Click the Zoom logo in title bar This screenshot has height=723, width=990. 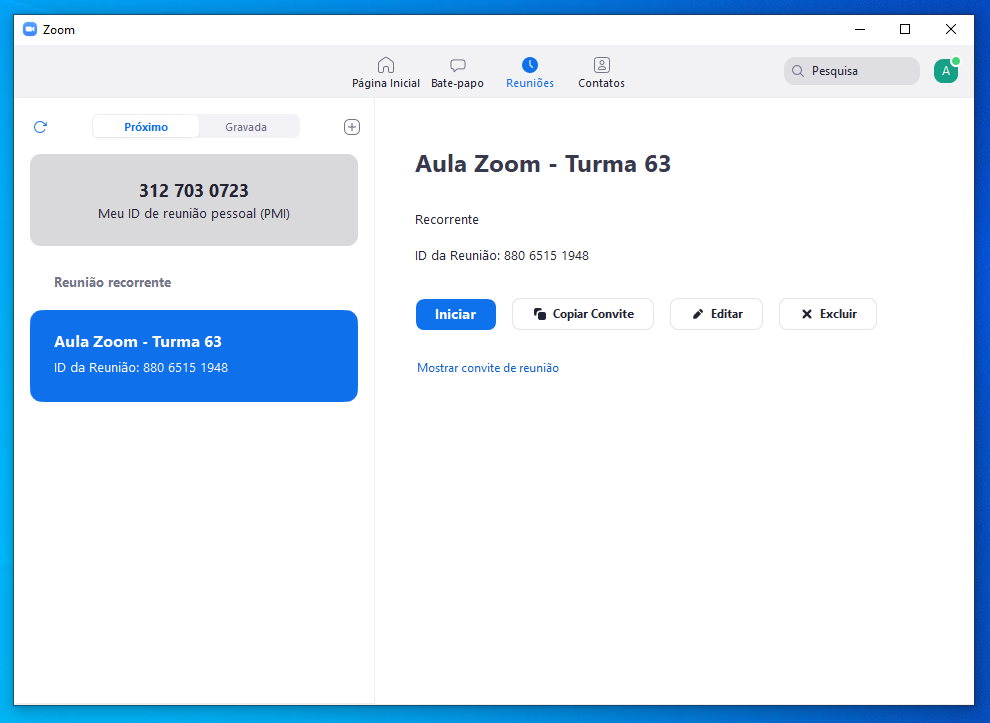click(x=30, y=29)
